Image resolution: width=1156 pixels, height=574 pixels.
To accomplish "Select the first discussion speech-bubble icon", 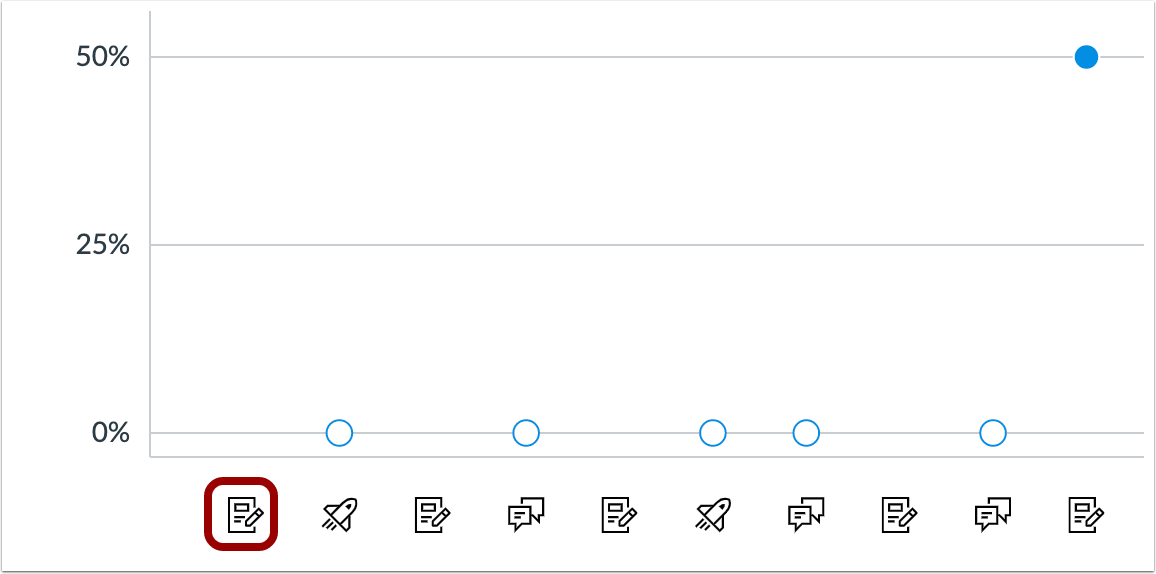I will pyautogui.click(x=526, y=514).
